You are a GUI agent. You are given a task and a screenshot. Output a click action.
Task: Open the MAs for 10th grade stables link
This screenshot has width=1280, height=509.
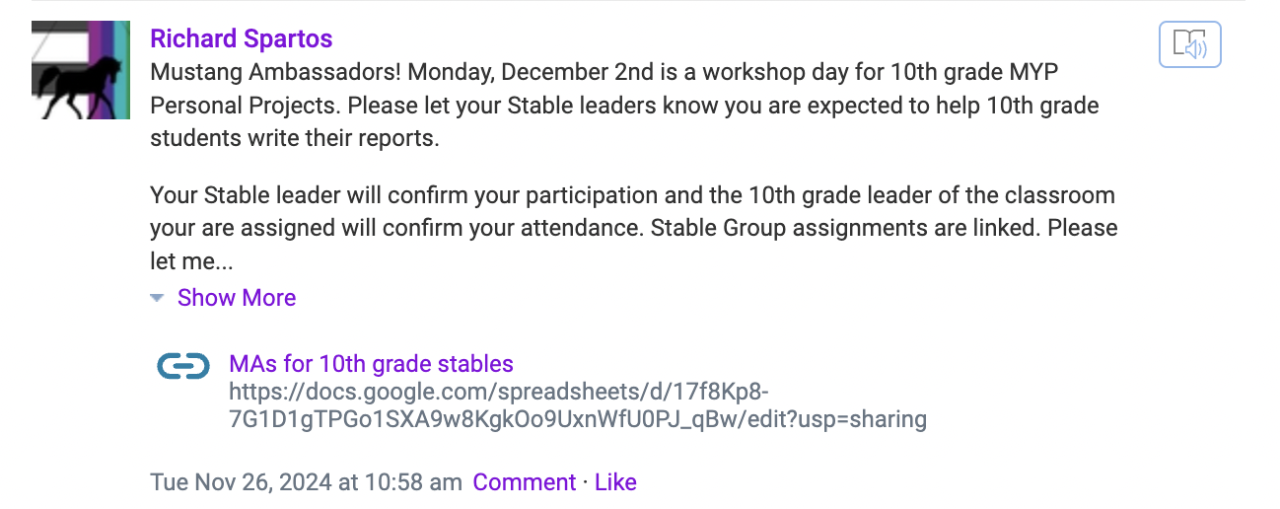click(371, 364)
